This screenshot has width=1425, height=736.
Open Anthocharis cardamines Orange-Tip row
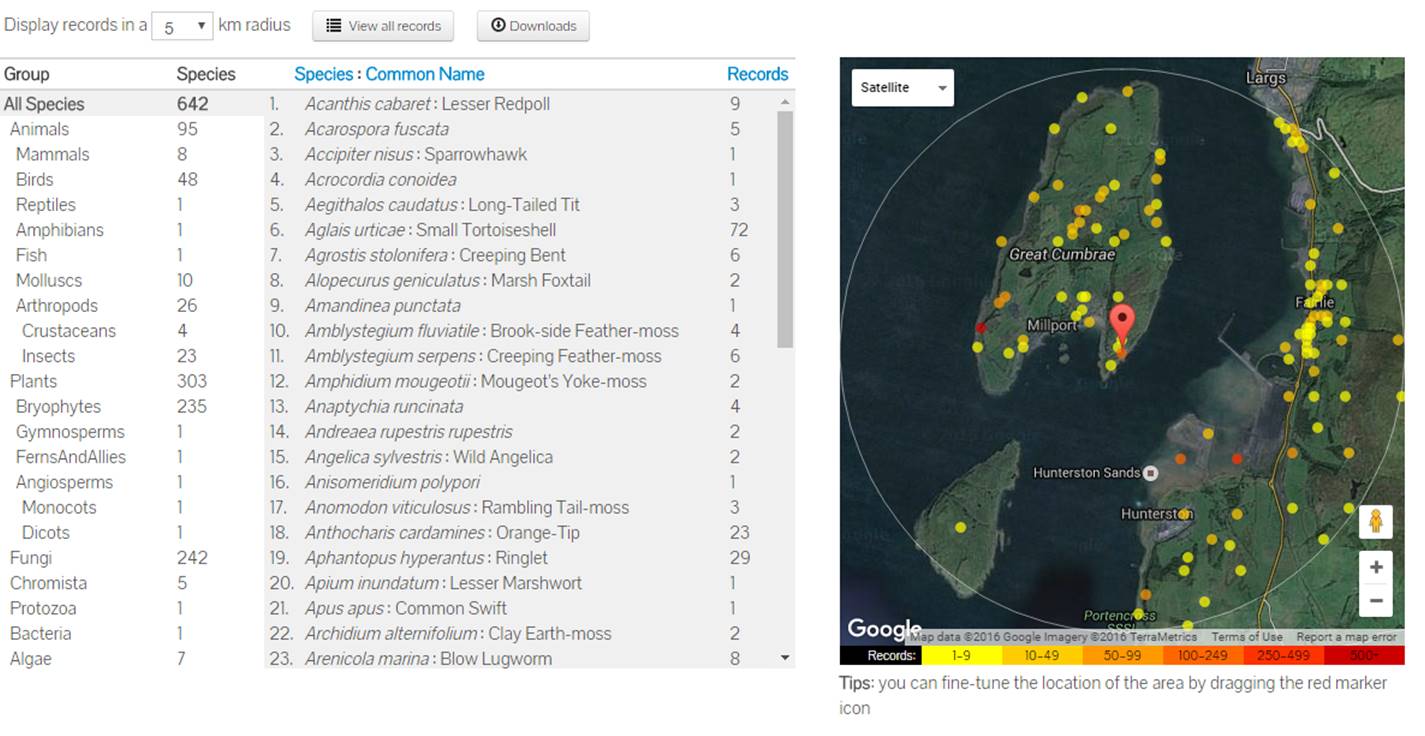click(521, 532)
